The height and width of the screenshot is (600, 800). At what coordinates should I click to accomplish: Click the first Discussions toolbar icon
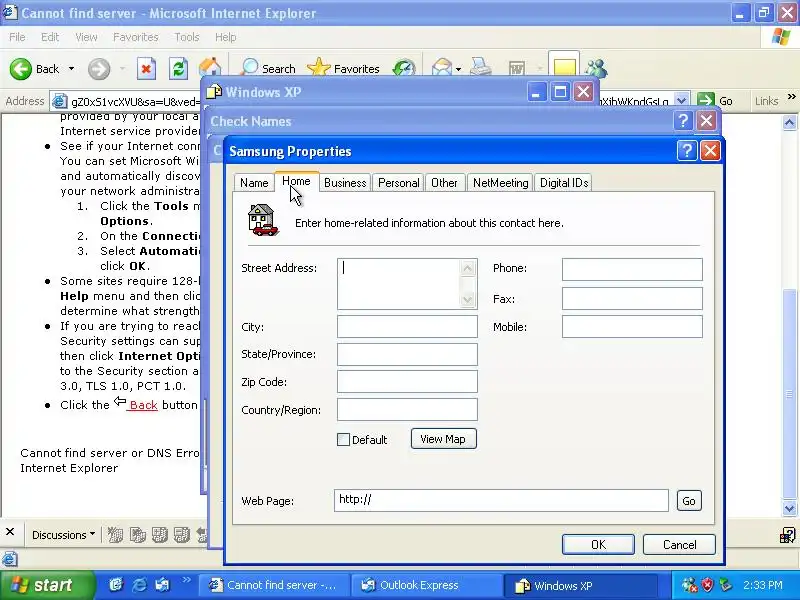click(x=115, y=535)
